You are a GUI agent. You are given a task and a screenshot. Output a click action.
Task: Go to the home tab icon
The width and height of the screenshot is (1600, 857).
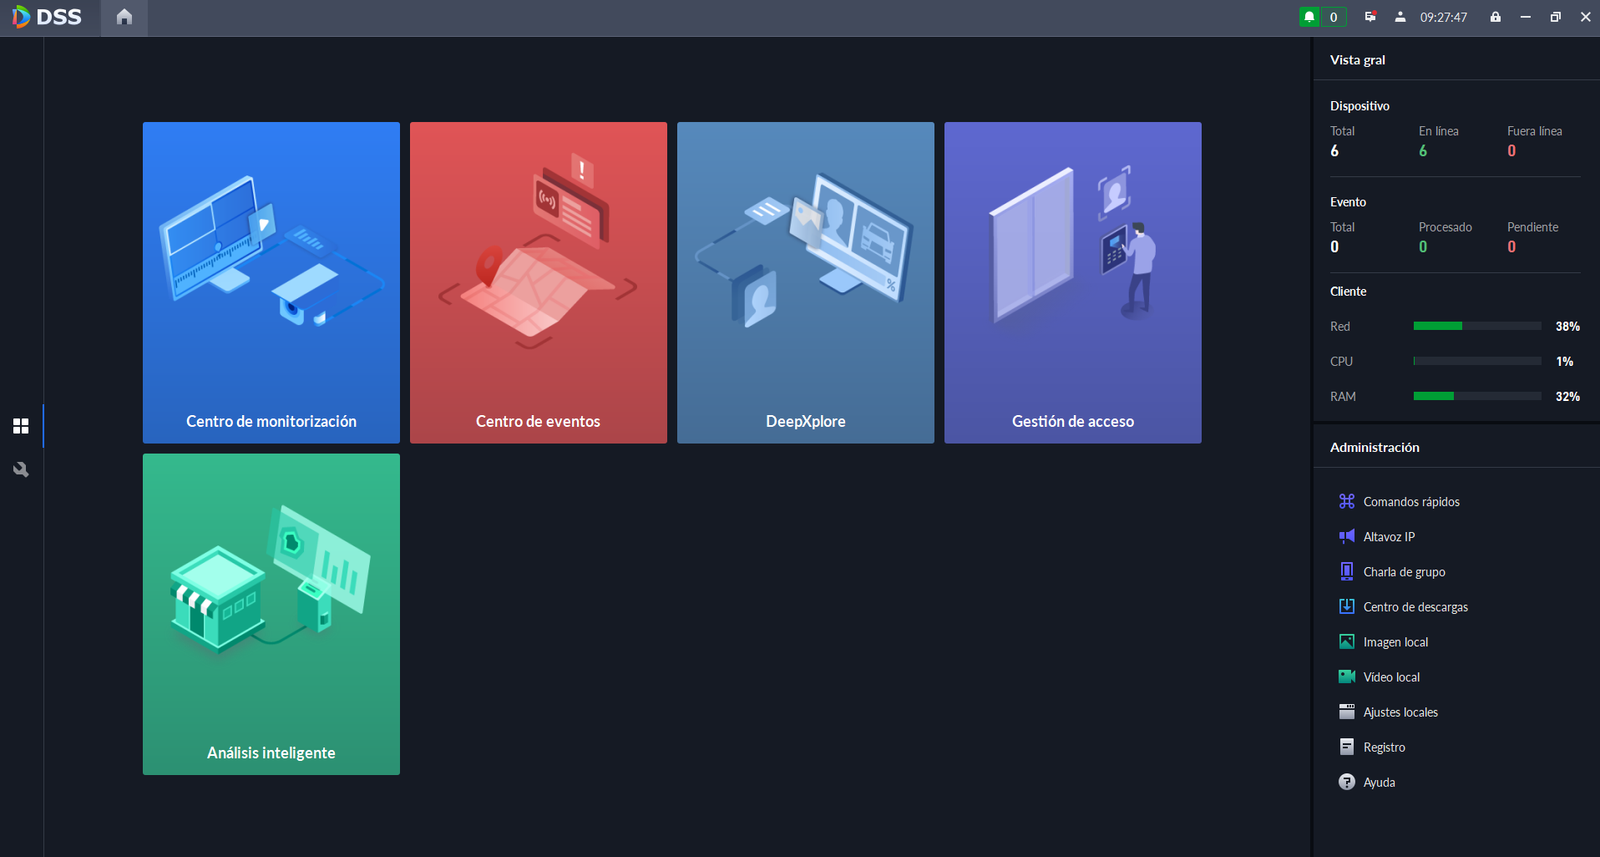(x=124, y=17)
